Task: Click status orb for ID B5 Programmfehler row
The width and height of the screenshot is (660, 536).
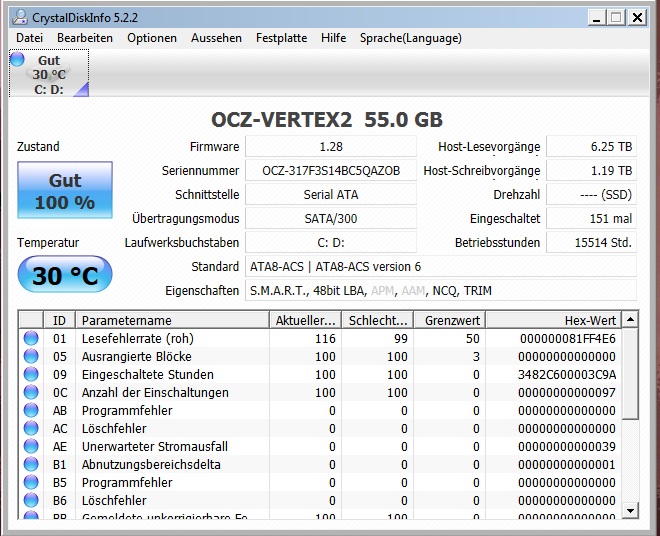Action: click(31, 482)
